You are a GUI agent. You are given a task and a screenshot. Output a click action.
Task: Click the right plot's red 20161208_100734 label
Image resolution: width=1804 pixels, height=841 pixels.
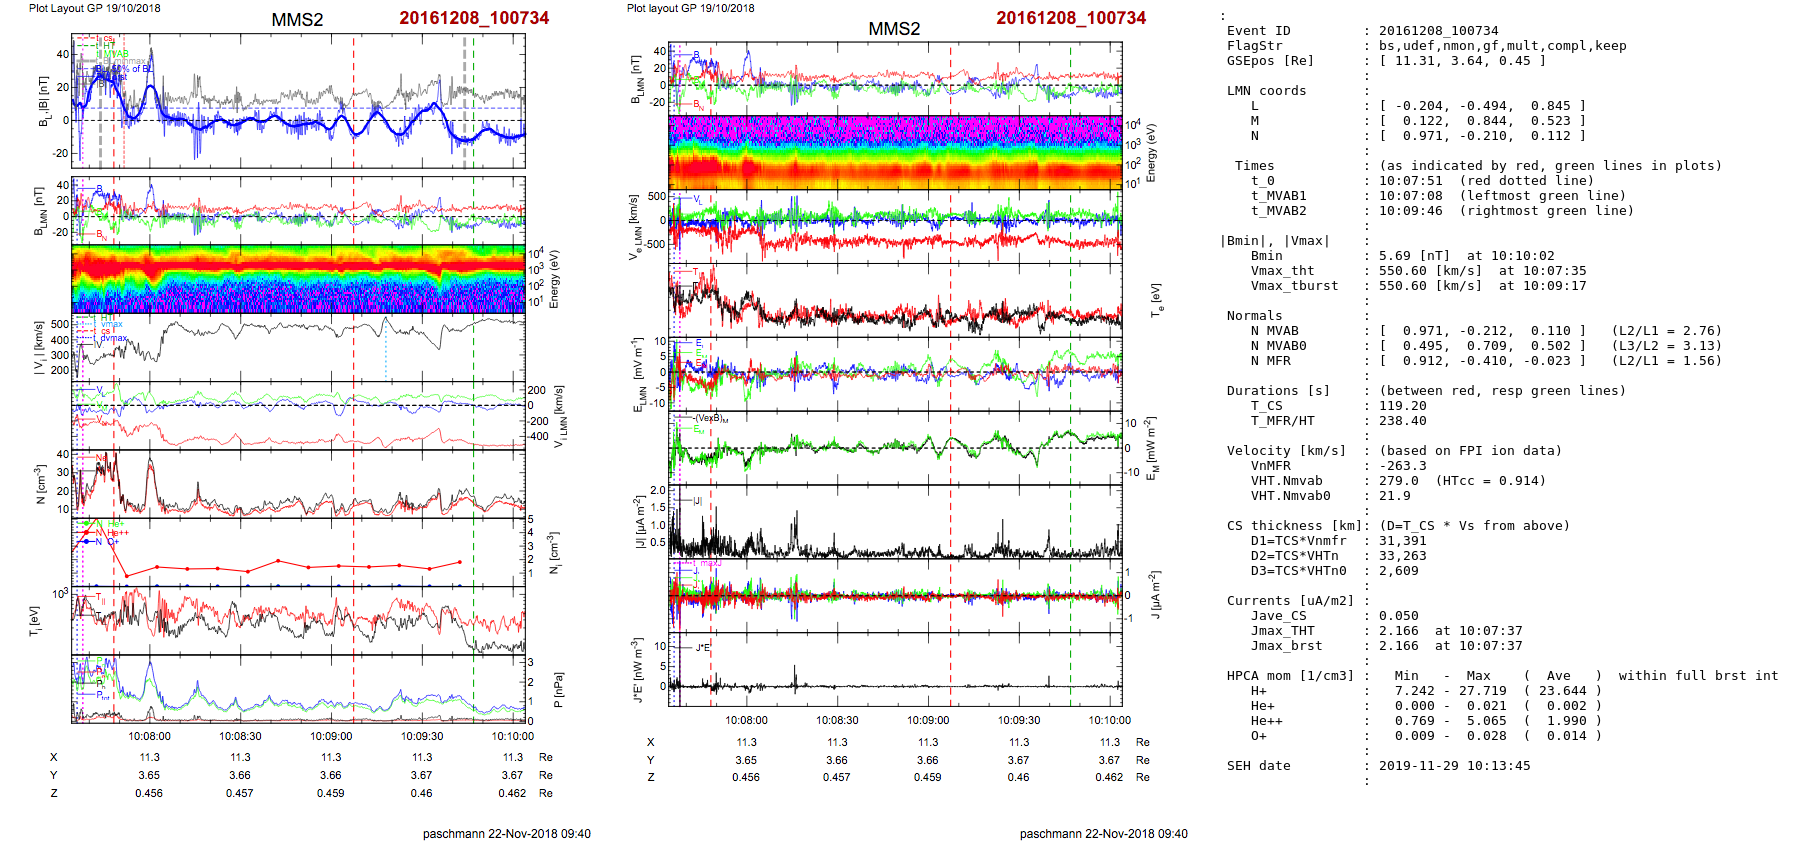pyautogui.click(x=1070, y=18)
